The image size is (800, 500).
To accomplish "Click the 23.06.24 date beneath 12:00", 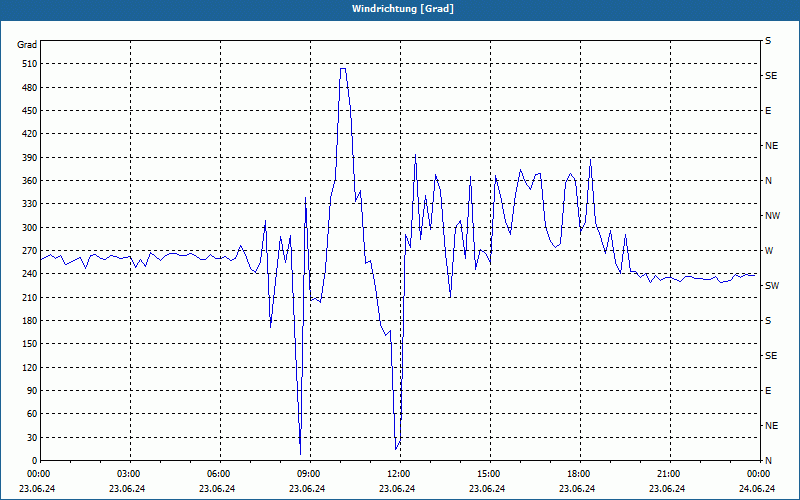I will tap(397, 489).
